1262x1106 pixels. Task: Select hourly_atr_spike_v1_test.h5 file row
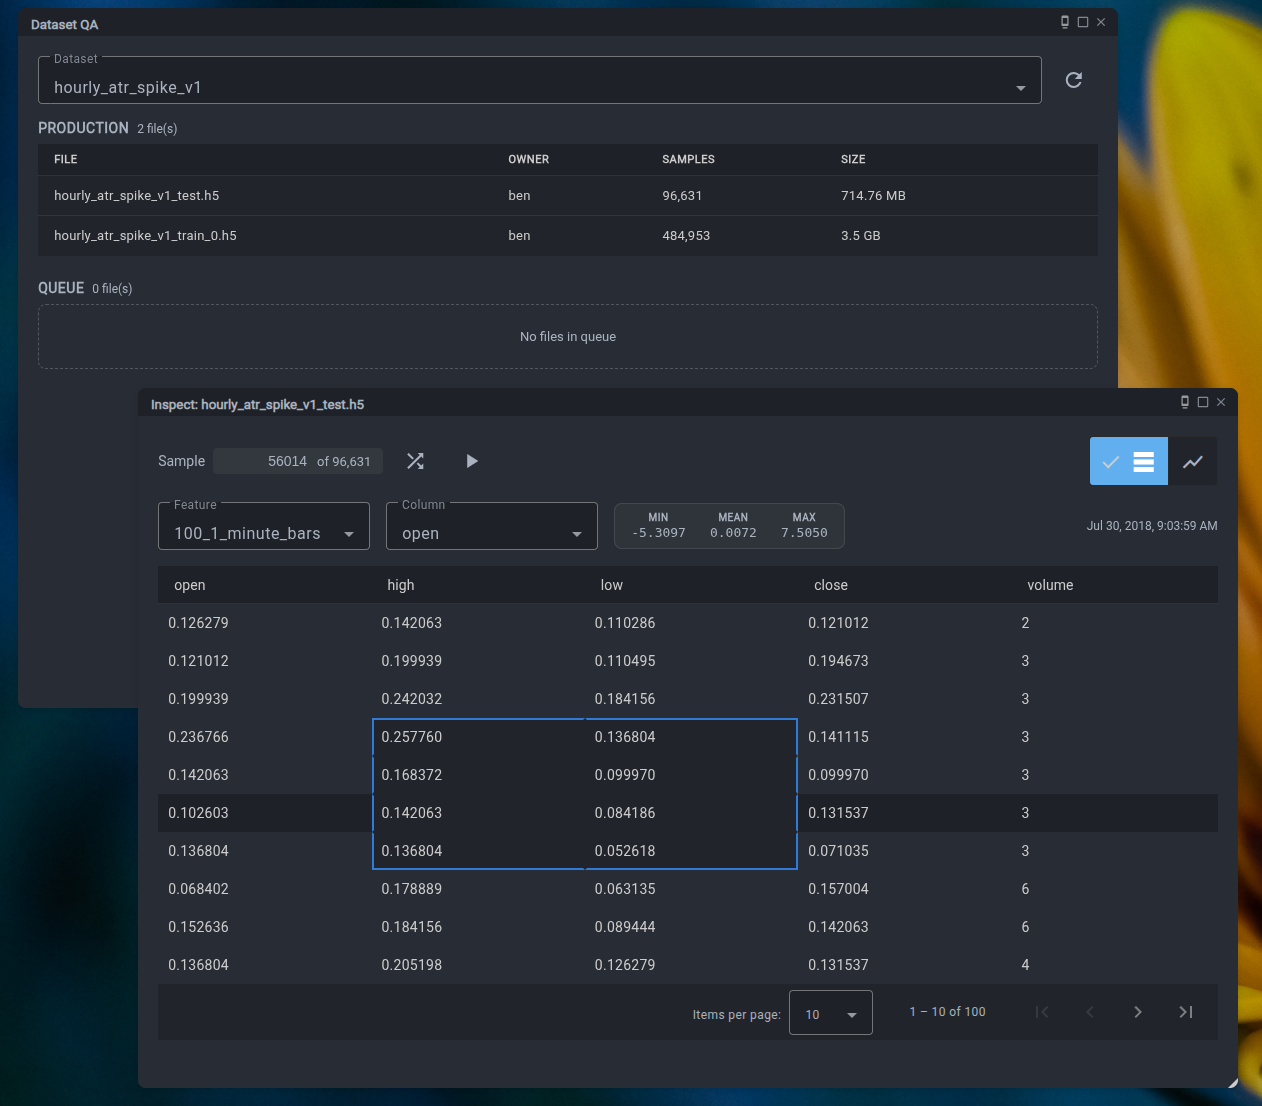point(137,196)
